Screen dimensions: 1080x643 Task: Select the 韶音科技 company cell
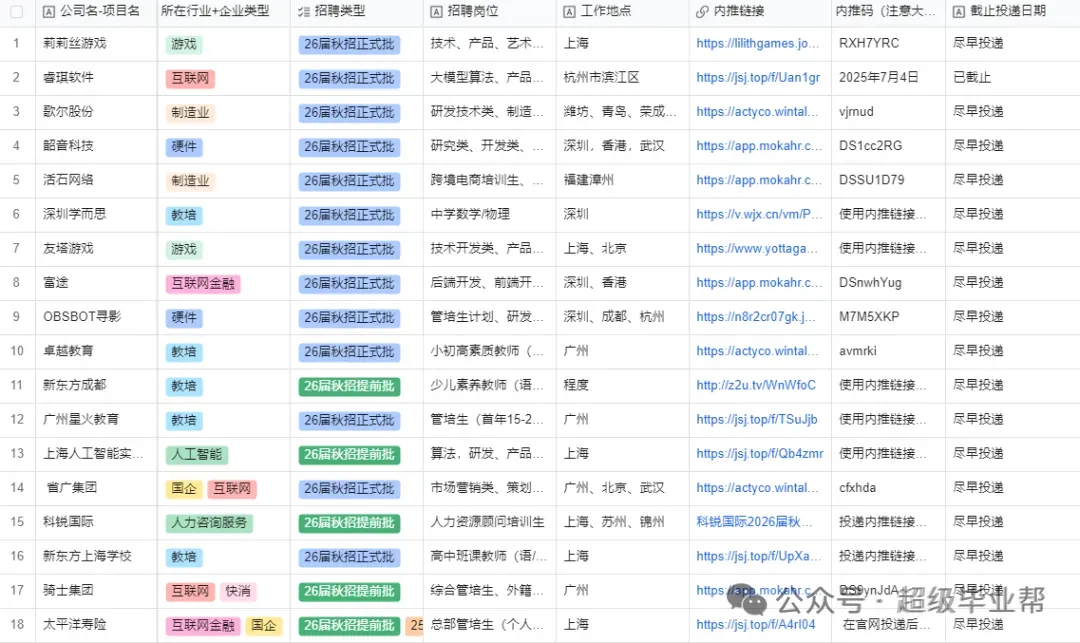[96, 146]
